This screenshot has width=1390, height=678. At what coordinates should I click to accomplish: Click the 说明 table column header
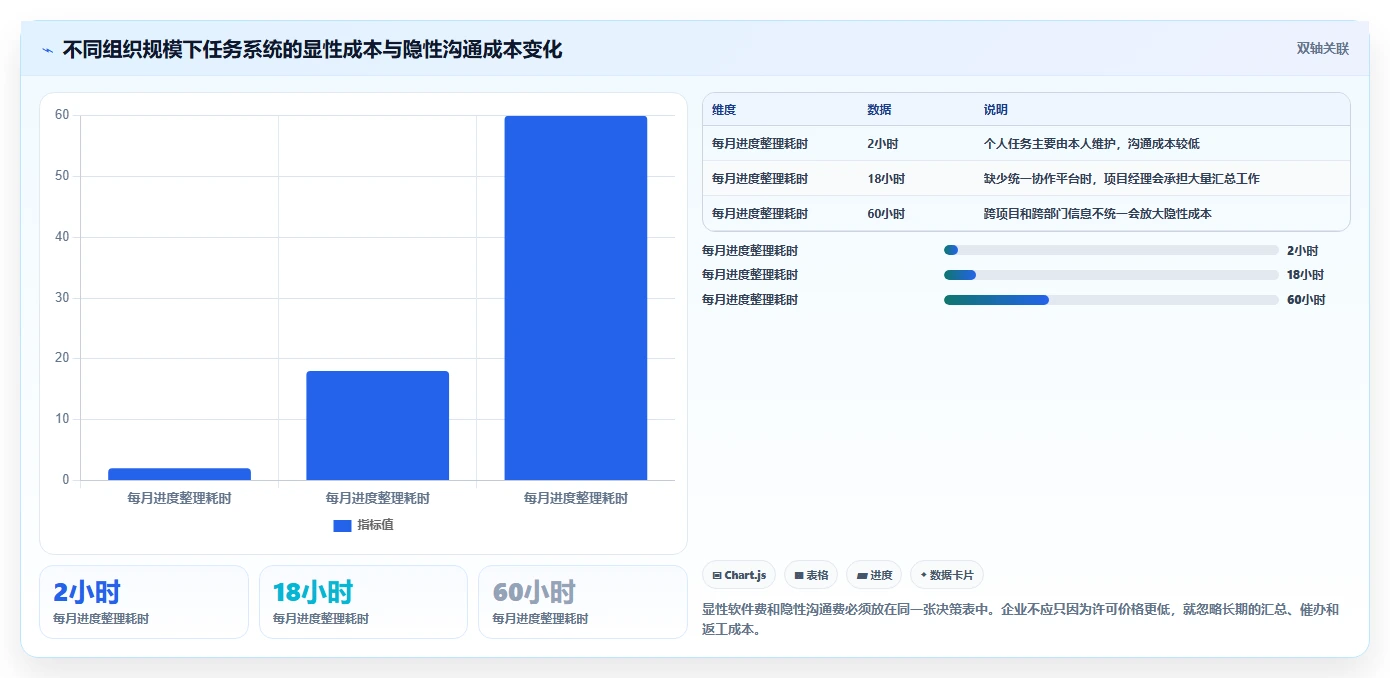pos(996,110)
